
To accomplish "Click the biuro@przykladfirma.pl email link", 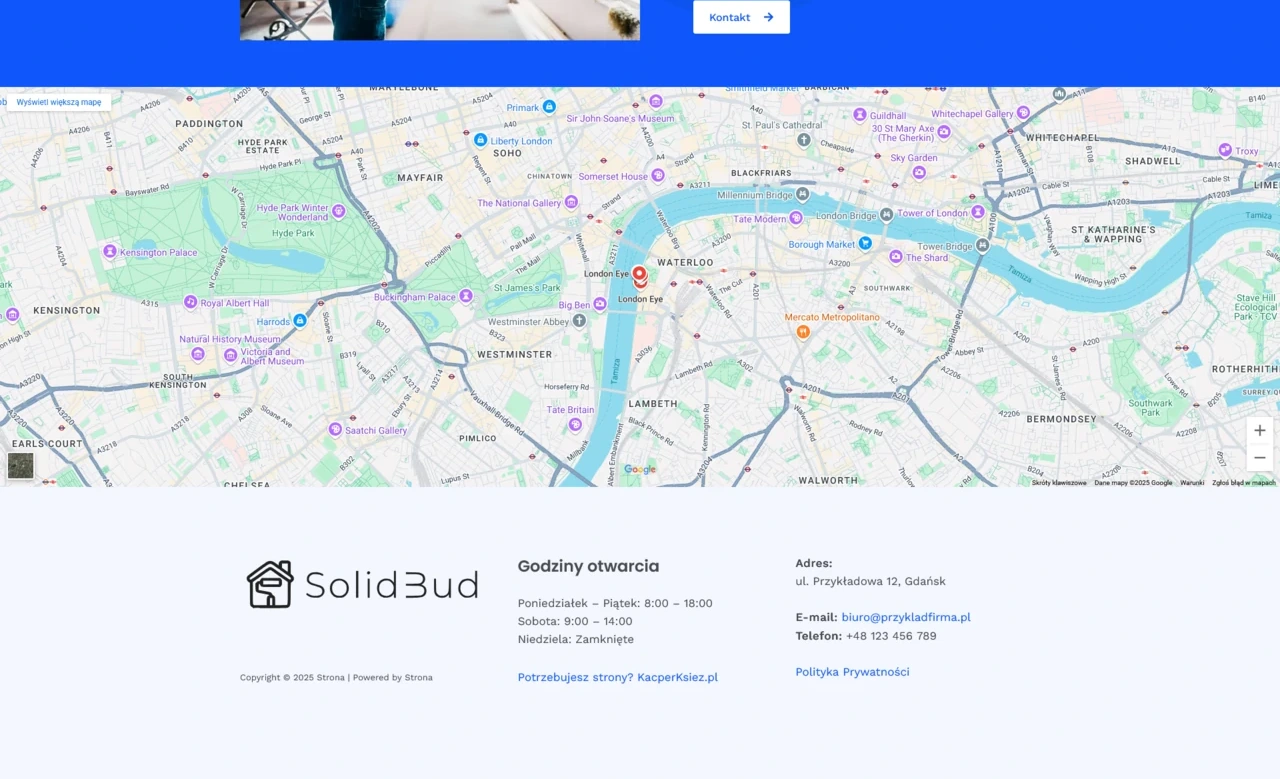I will [906, 617].
